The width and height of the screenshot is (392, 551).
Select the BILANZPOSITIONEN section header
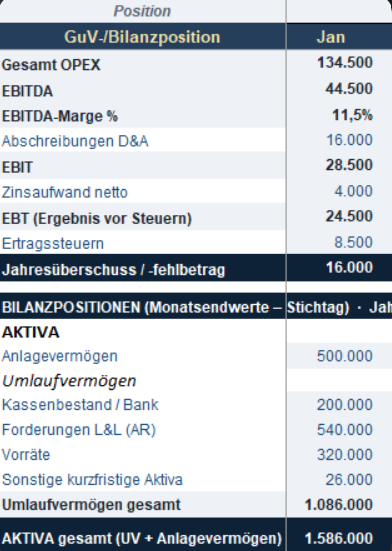[x=196, y=307]
